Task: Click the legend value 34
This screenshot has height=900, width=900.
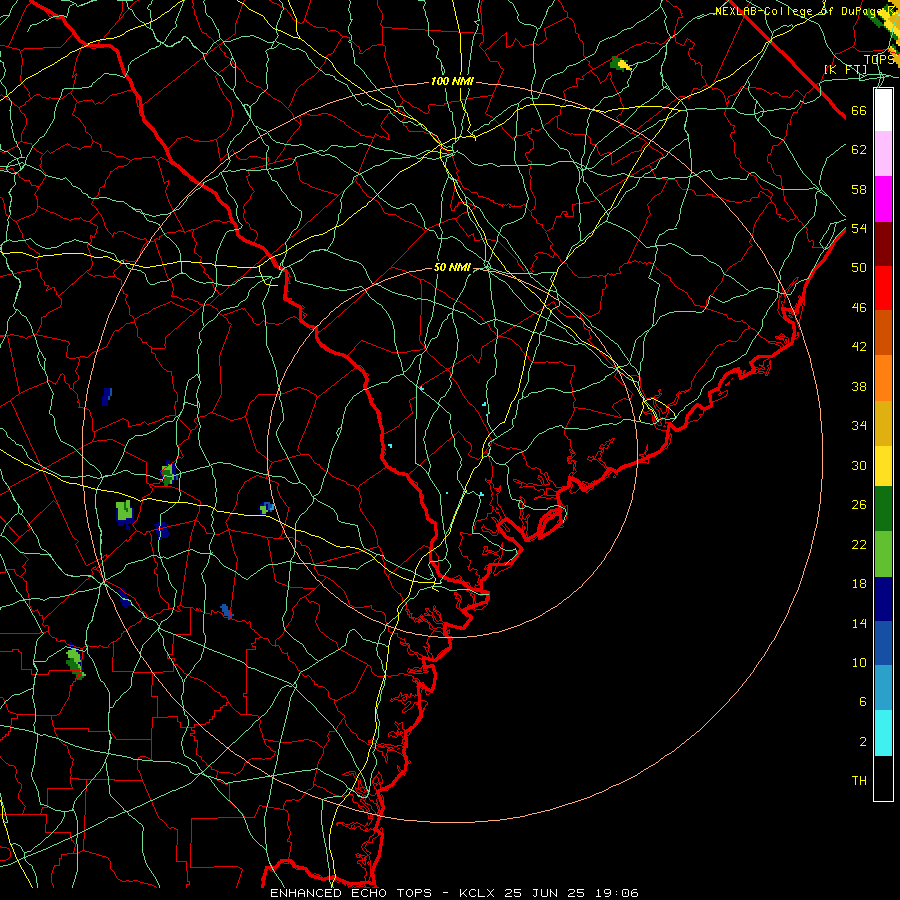Action: click(859, 425)
